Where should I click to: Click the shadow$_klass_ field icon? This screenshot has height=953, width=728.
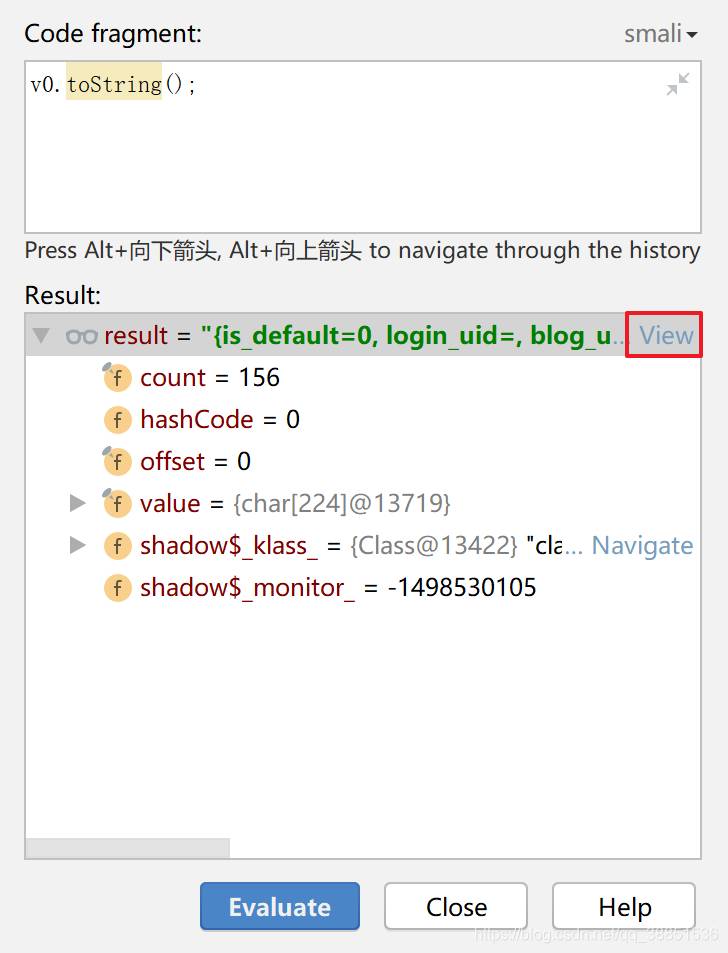pyautogui.click(x=117, y=546)
